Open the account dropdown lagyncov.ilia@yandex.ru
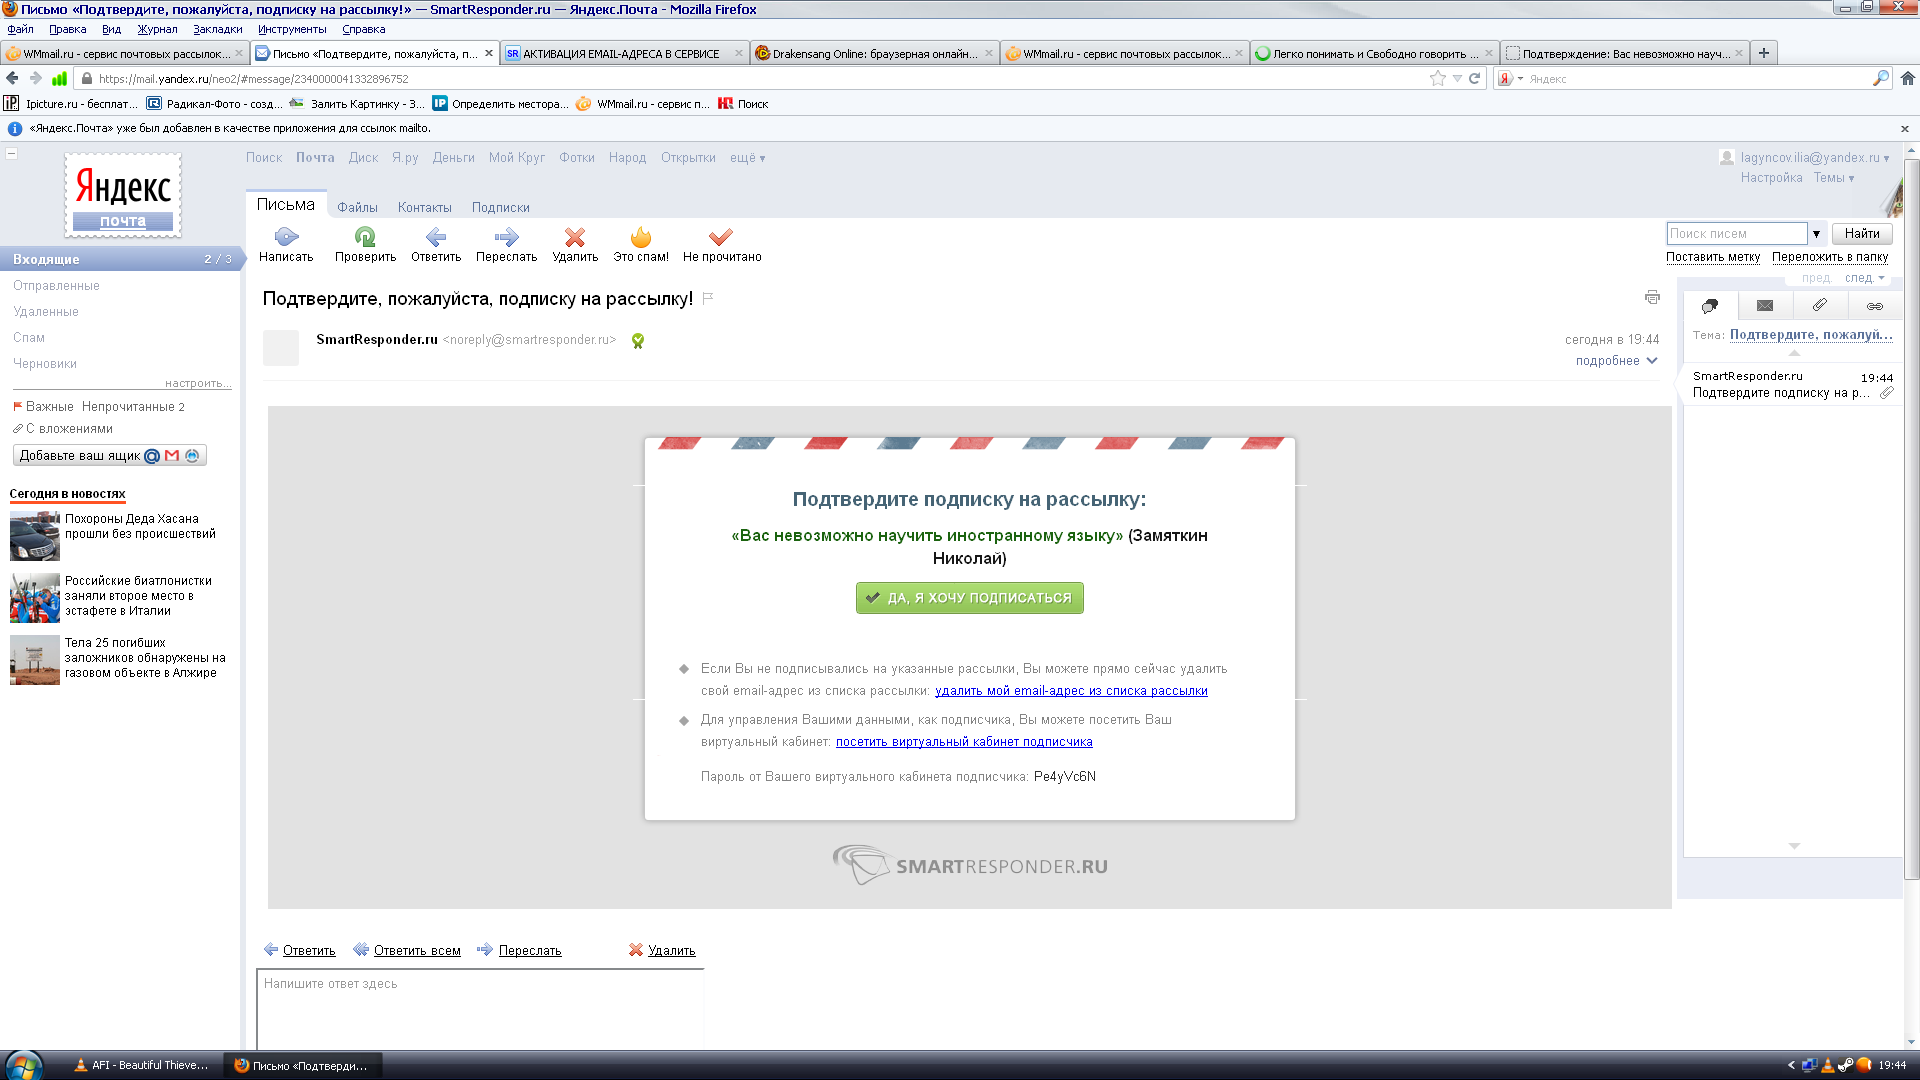 click(x=1815, y=158)
